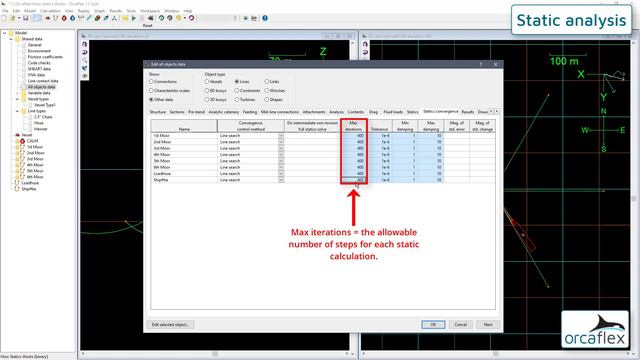Click the OK button

(x=433, y=324)
